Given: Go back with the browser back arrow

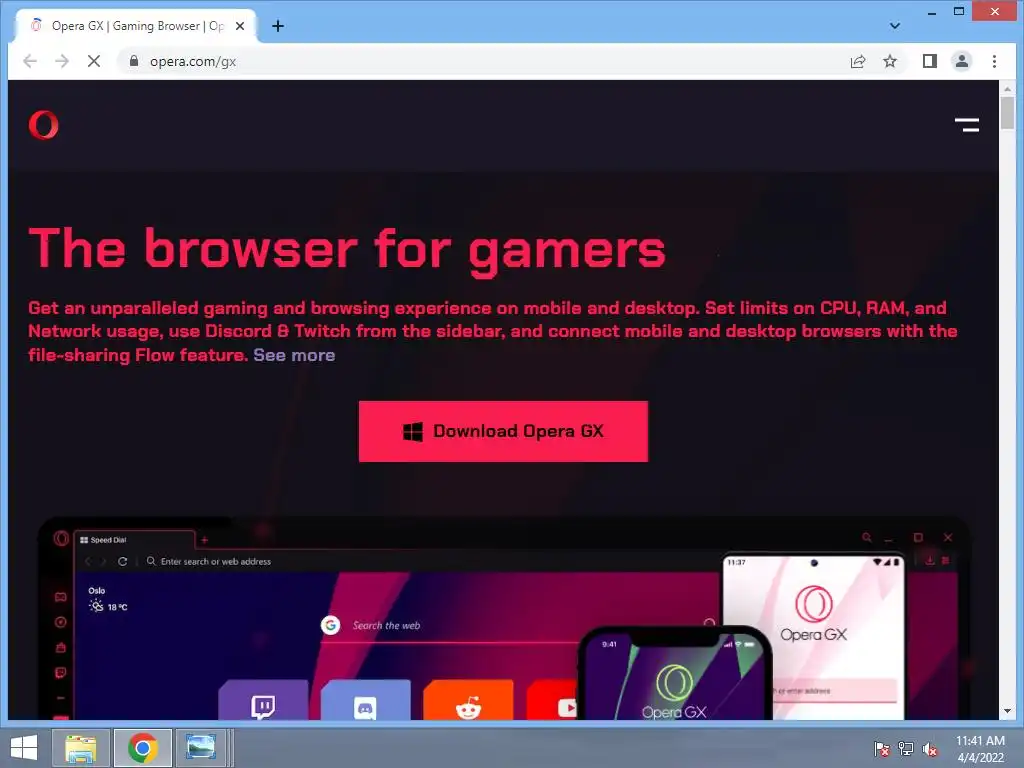Looking at the screenshot, I should point(30,61).
